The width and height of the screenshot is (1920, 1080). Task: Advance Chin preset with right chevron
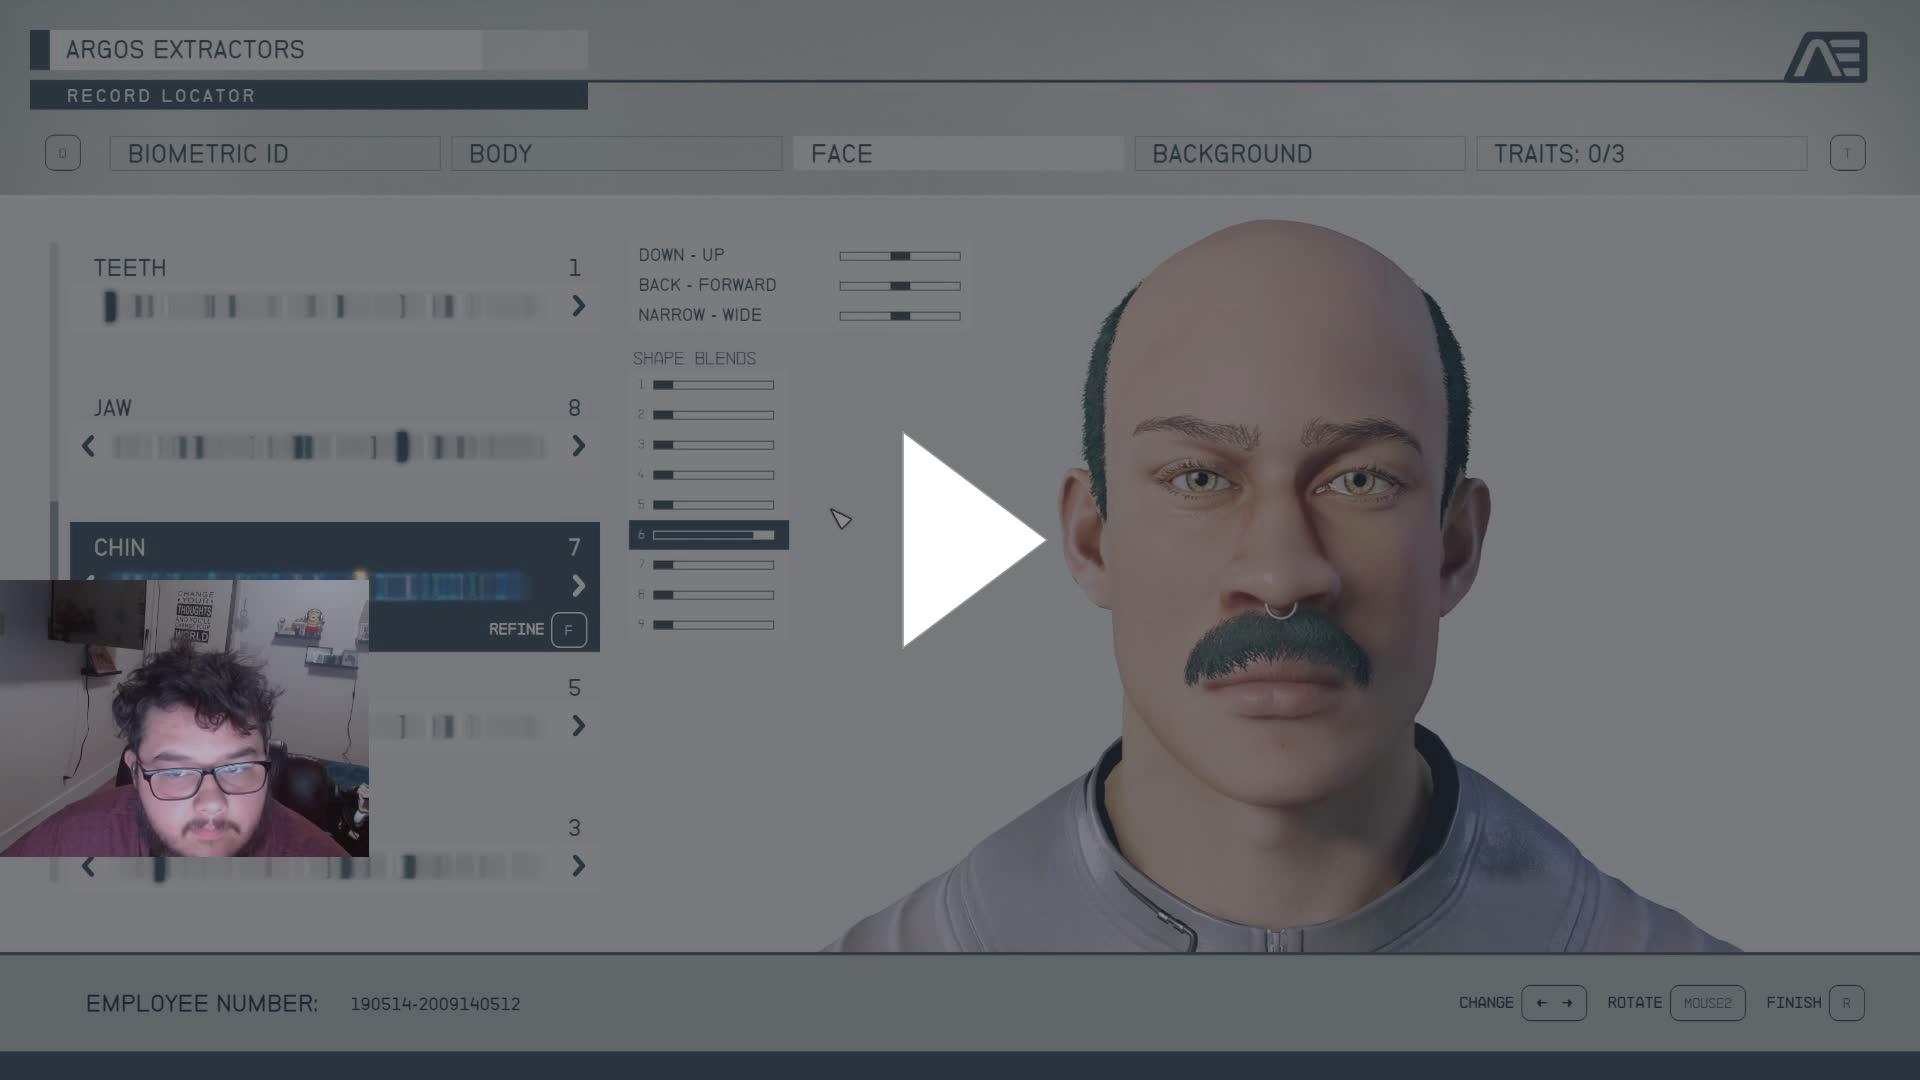(x=578, y=586)
